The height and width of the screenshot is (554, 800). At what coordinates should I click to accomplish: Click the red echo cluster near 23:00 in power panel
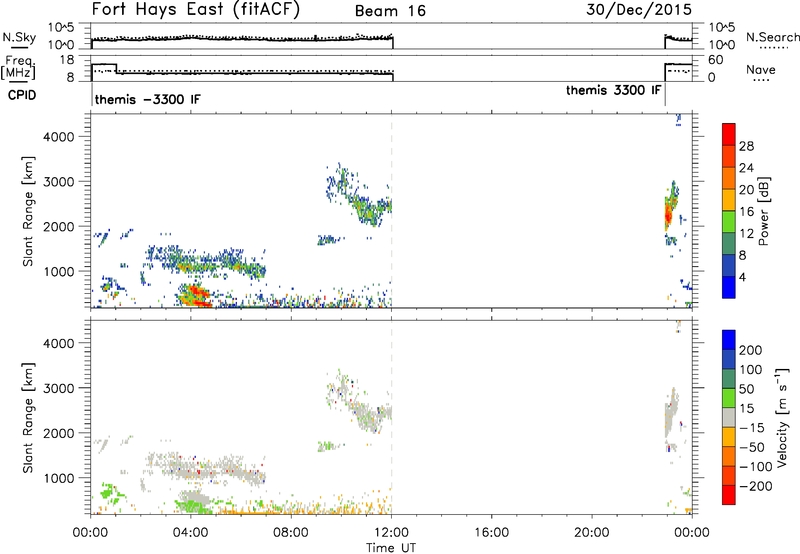(668, 214)
